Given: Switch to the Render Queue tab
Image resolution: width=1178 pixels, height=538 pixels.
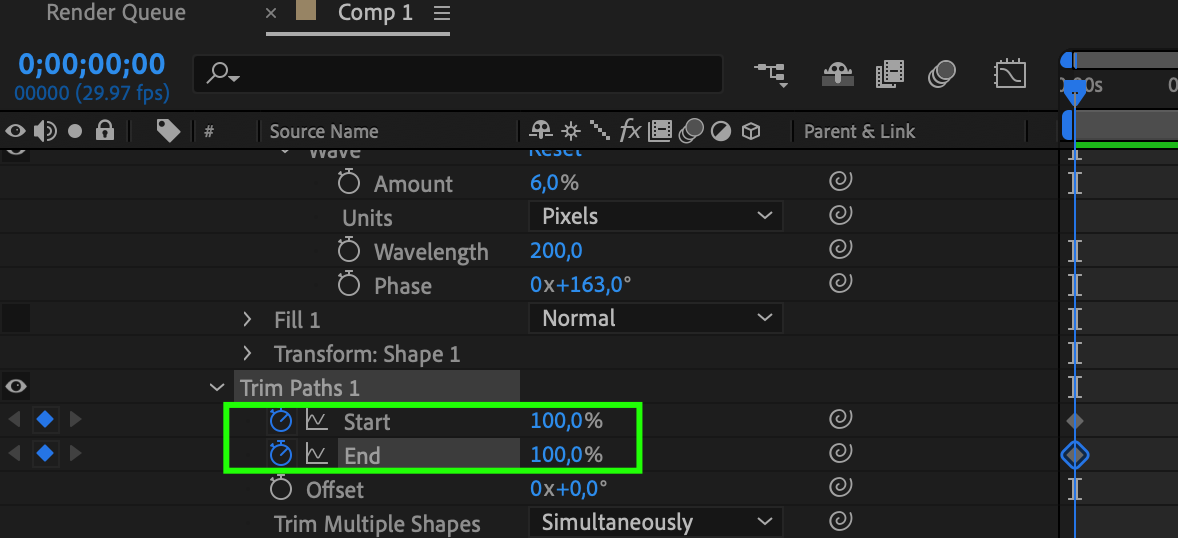Looking at the screenshot, I should (x=116, y=14).
